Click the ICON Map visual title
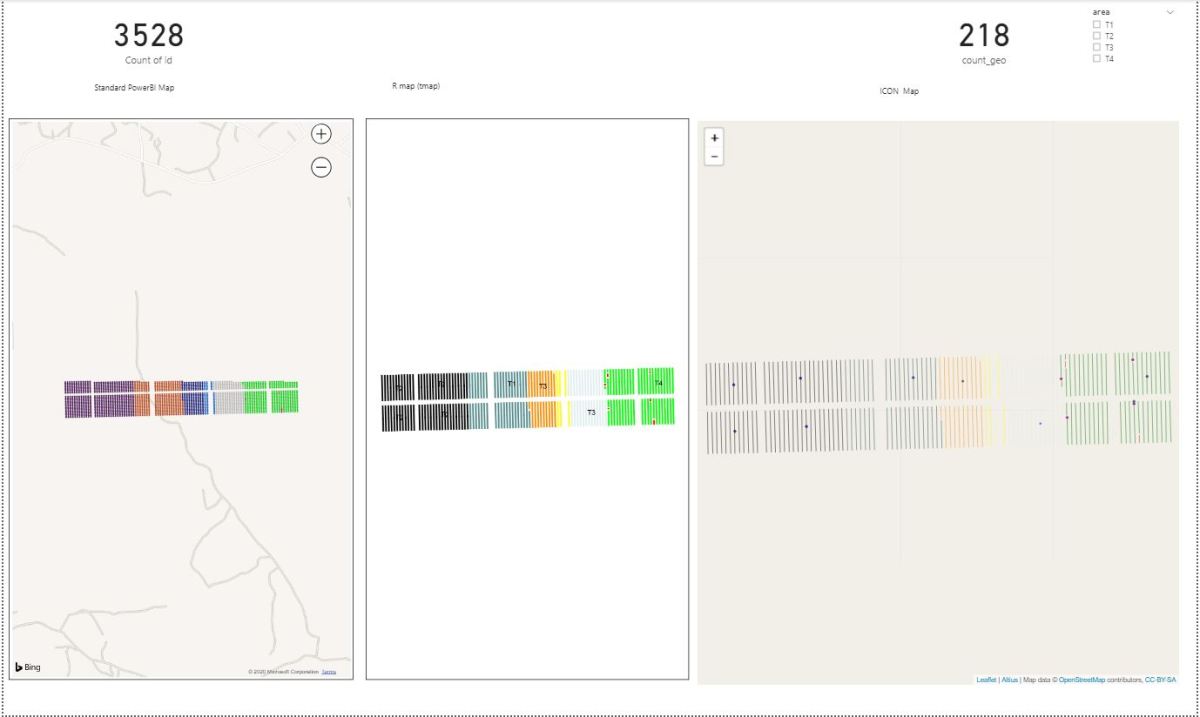 [x=898, y=91]
